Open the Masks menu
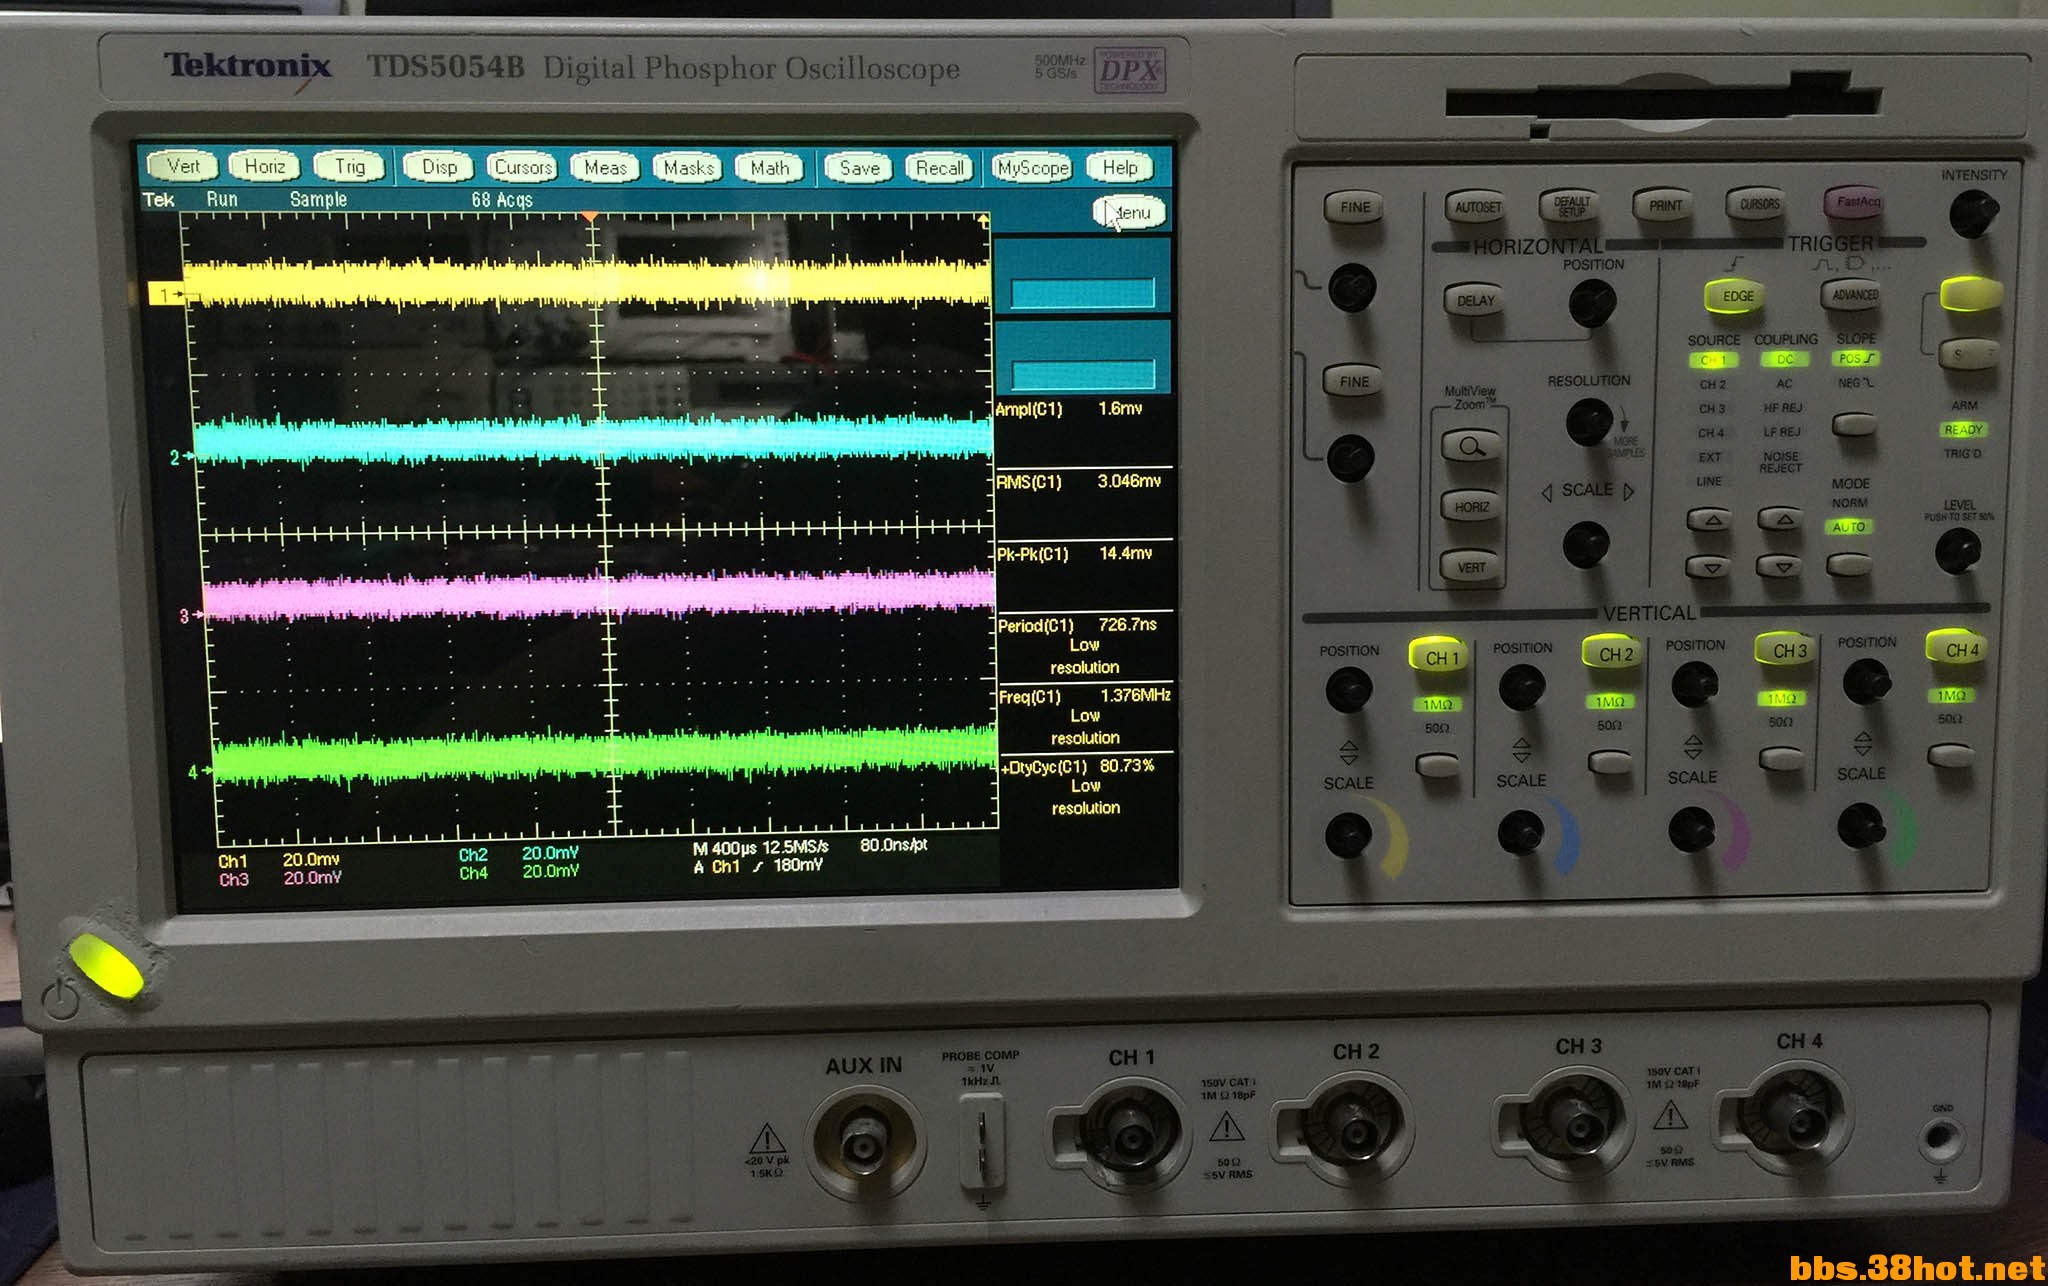2048x1286 pixels. tap(689, 167)
